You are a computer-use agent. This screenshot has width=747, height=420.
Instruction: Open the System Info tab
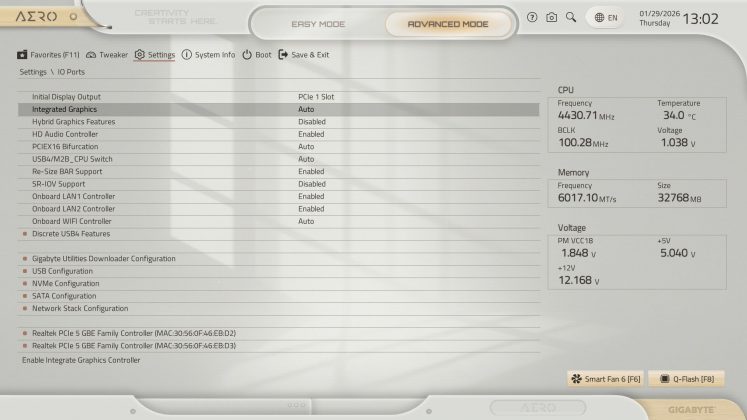(208, 55)
